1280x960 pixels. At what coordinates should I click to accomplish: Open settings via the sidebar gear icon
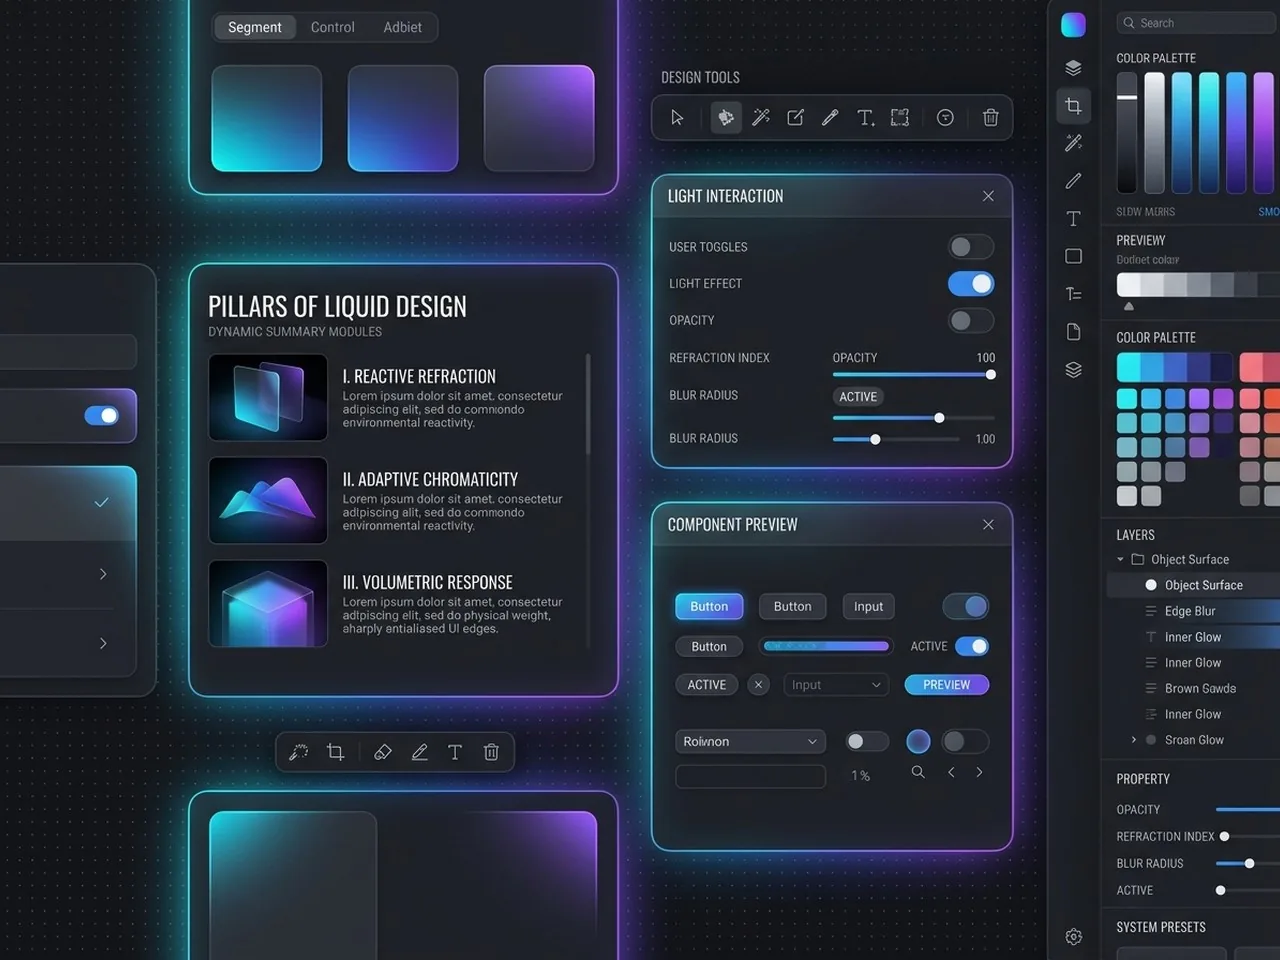[1073, 937]
